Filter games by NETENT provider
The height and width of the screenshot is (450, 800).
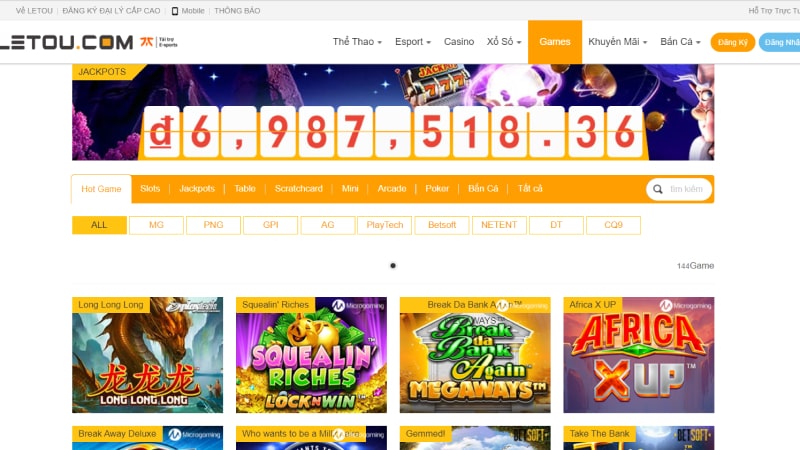499,225
